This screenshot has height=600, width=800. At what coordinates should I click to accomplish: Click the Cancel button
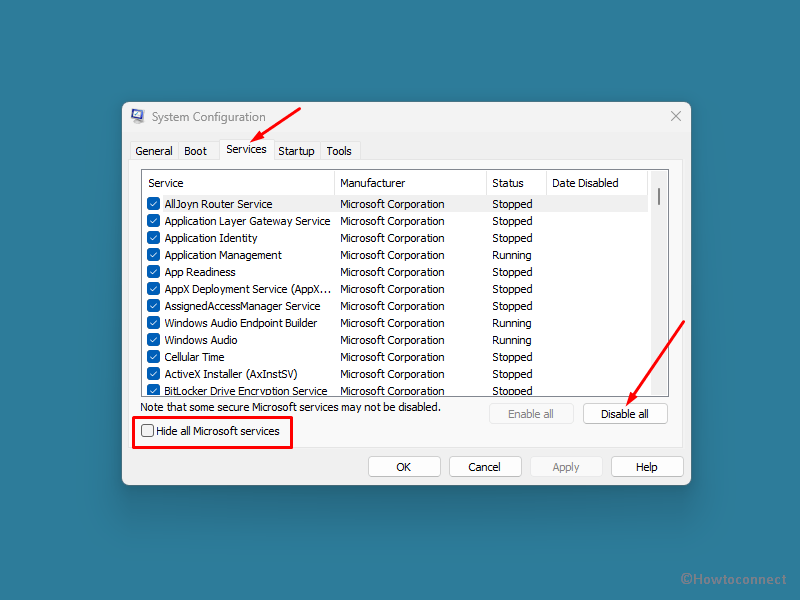tap(485, 467)
